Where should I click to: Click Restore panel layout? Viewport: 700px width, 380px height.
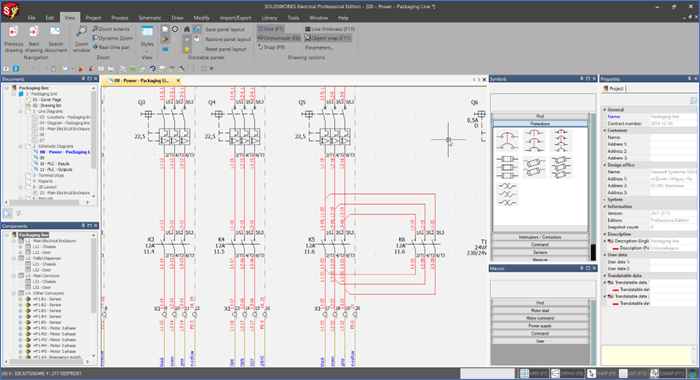[228, 39]
